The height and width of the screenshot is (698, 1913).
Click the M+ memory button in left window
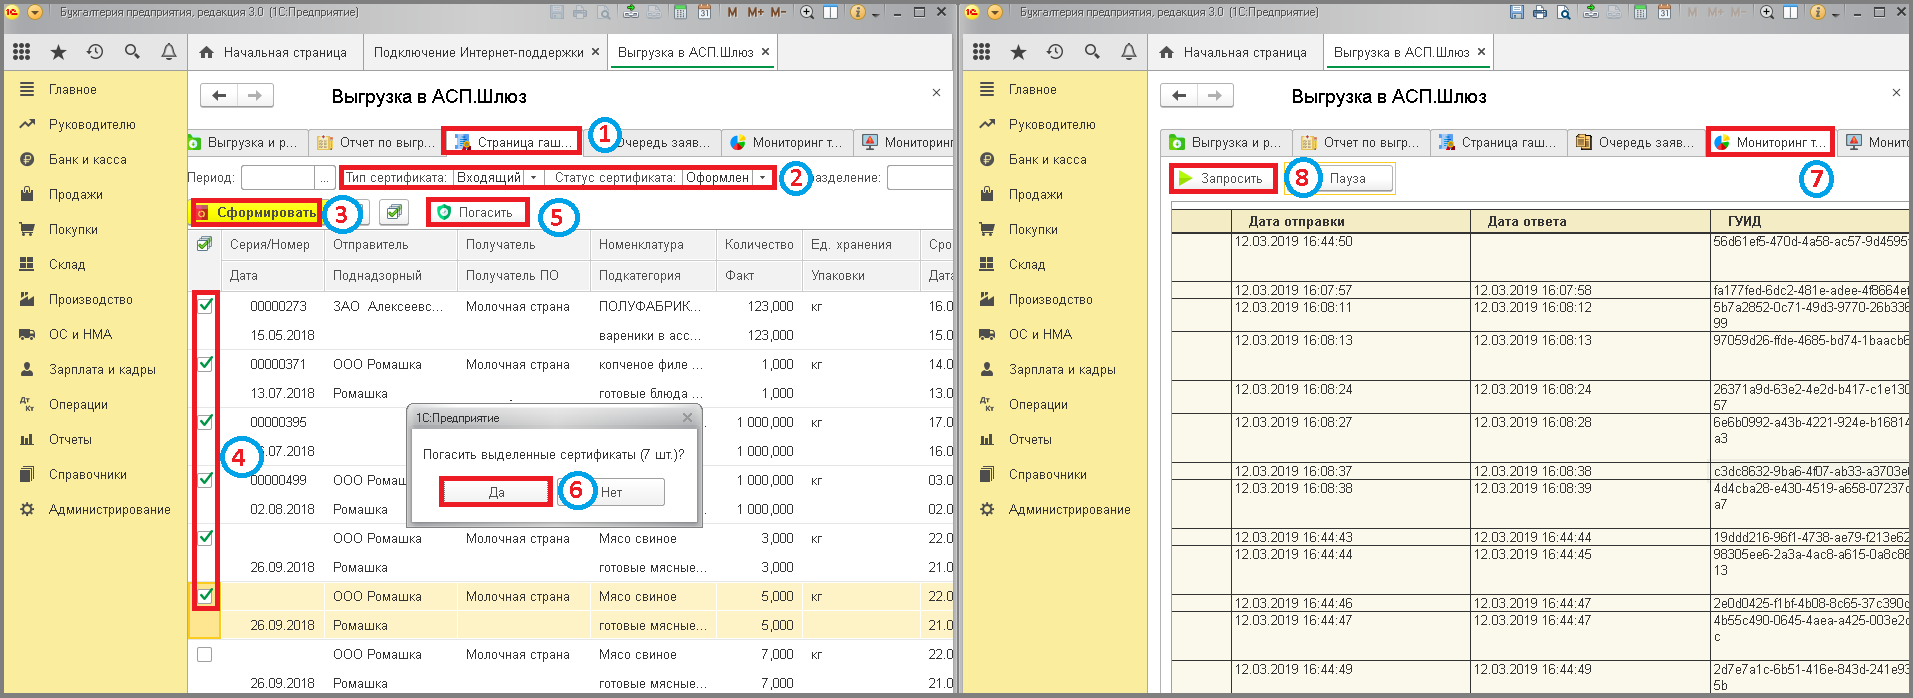point(756,12)
